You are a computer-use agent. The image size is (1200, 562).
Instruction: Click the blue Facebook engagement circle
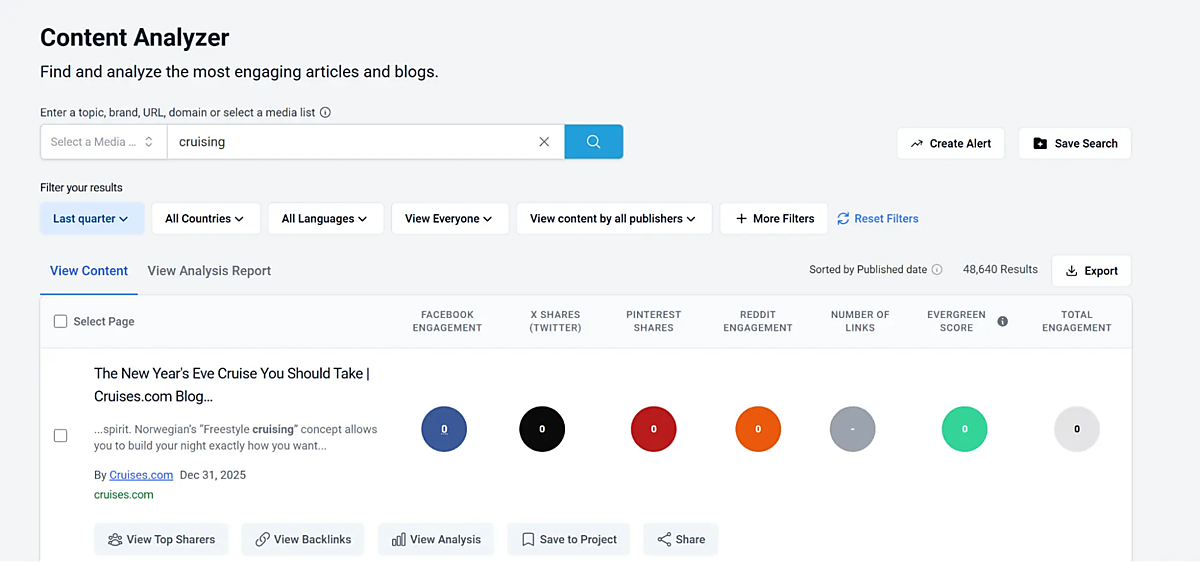tap(444, 429)
